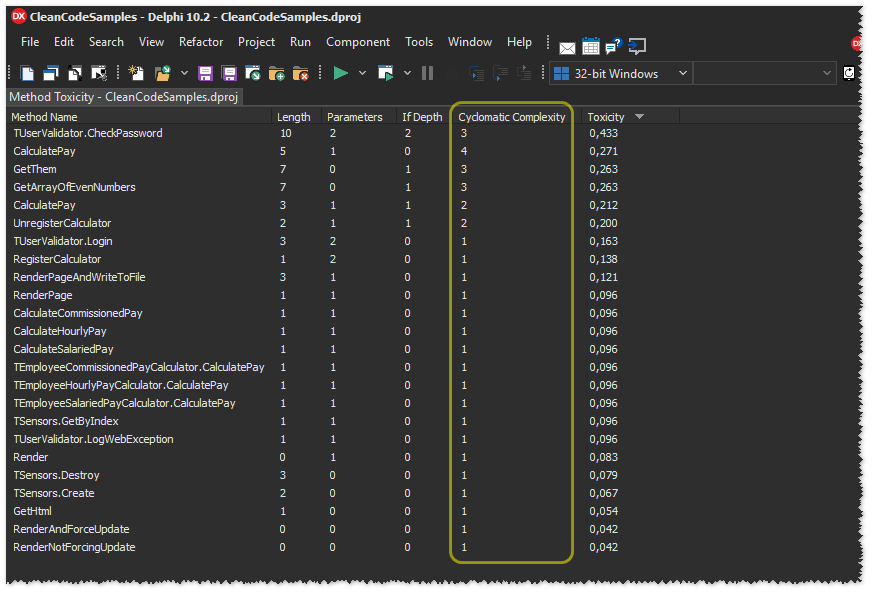Sort by the Method Name column header

pyautogui.click(x=140, y=117)
